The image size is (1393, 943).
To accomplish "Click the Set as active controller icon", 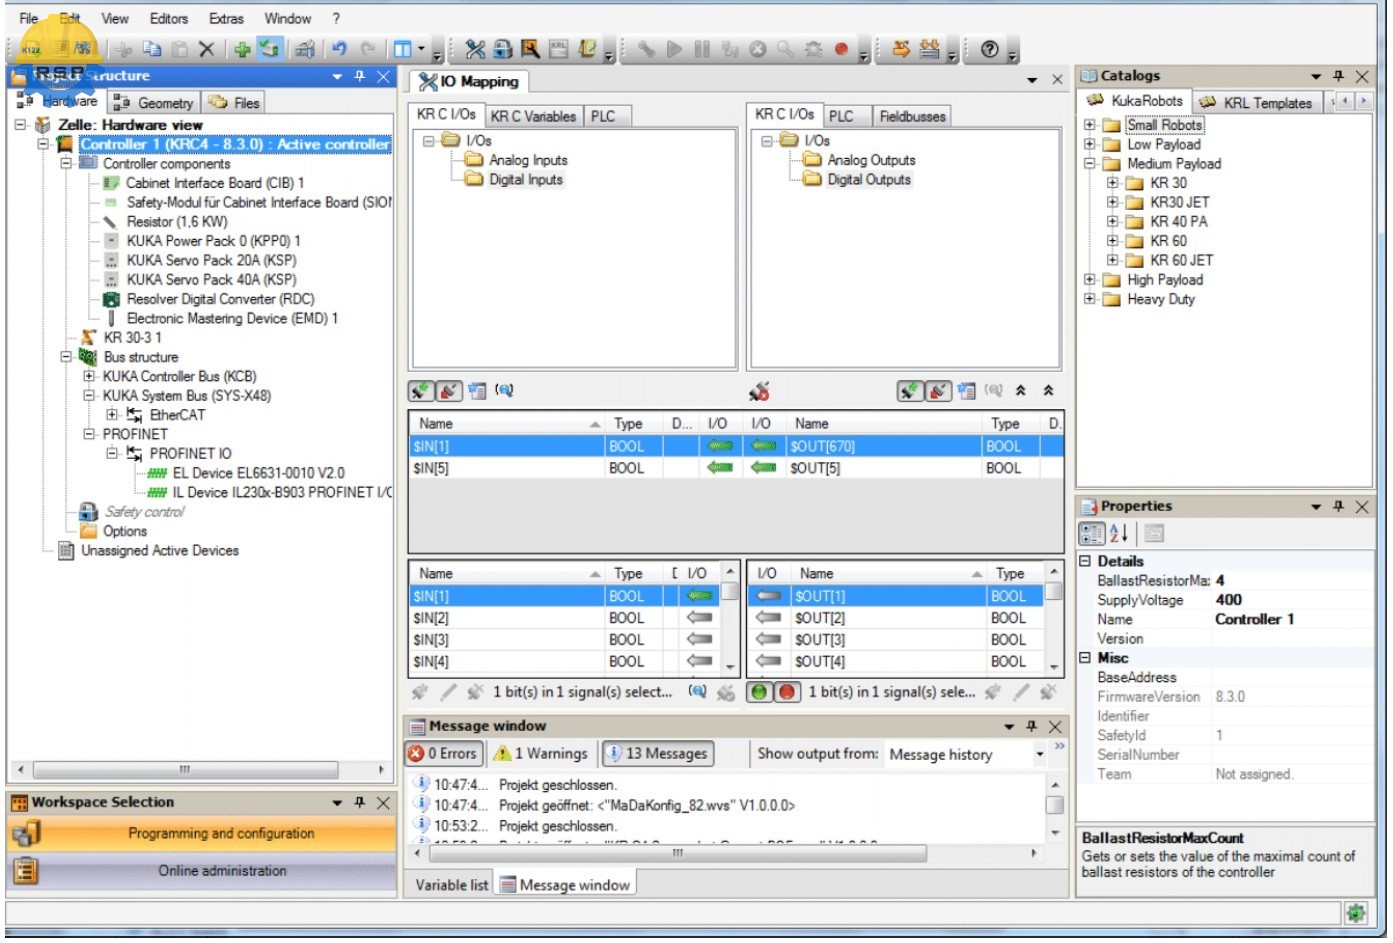I will click(x=269, y=49).
